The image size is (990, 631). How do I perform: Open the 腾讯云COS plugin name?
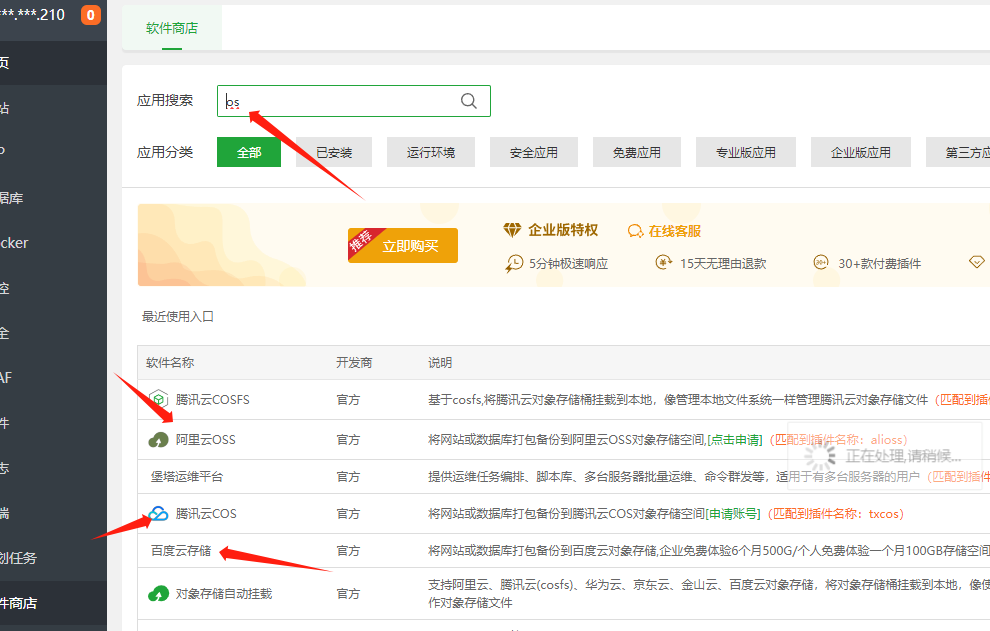pyautogui.click(x=206, y=514)
